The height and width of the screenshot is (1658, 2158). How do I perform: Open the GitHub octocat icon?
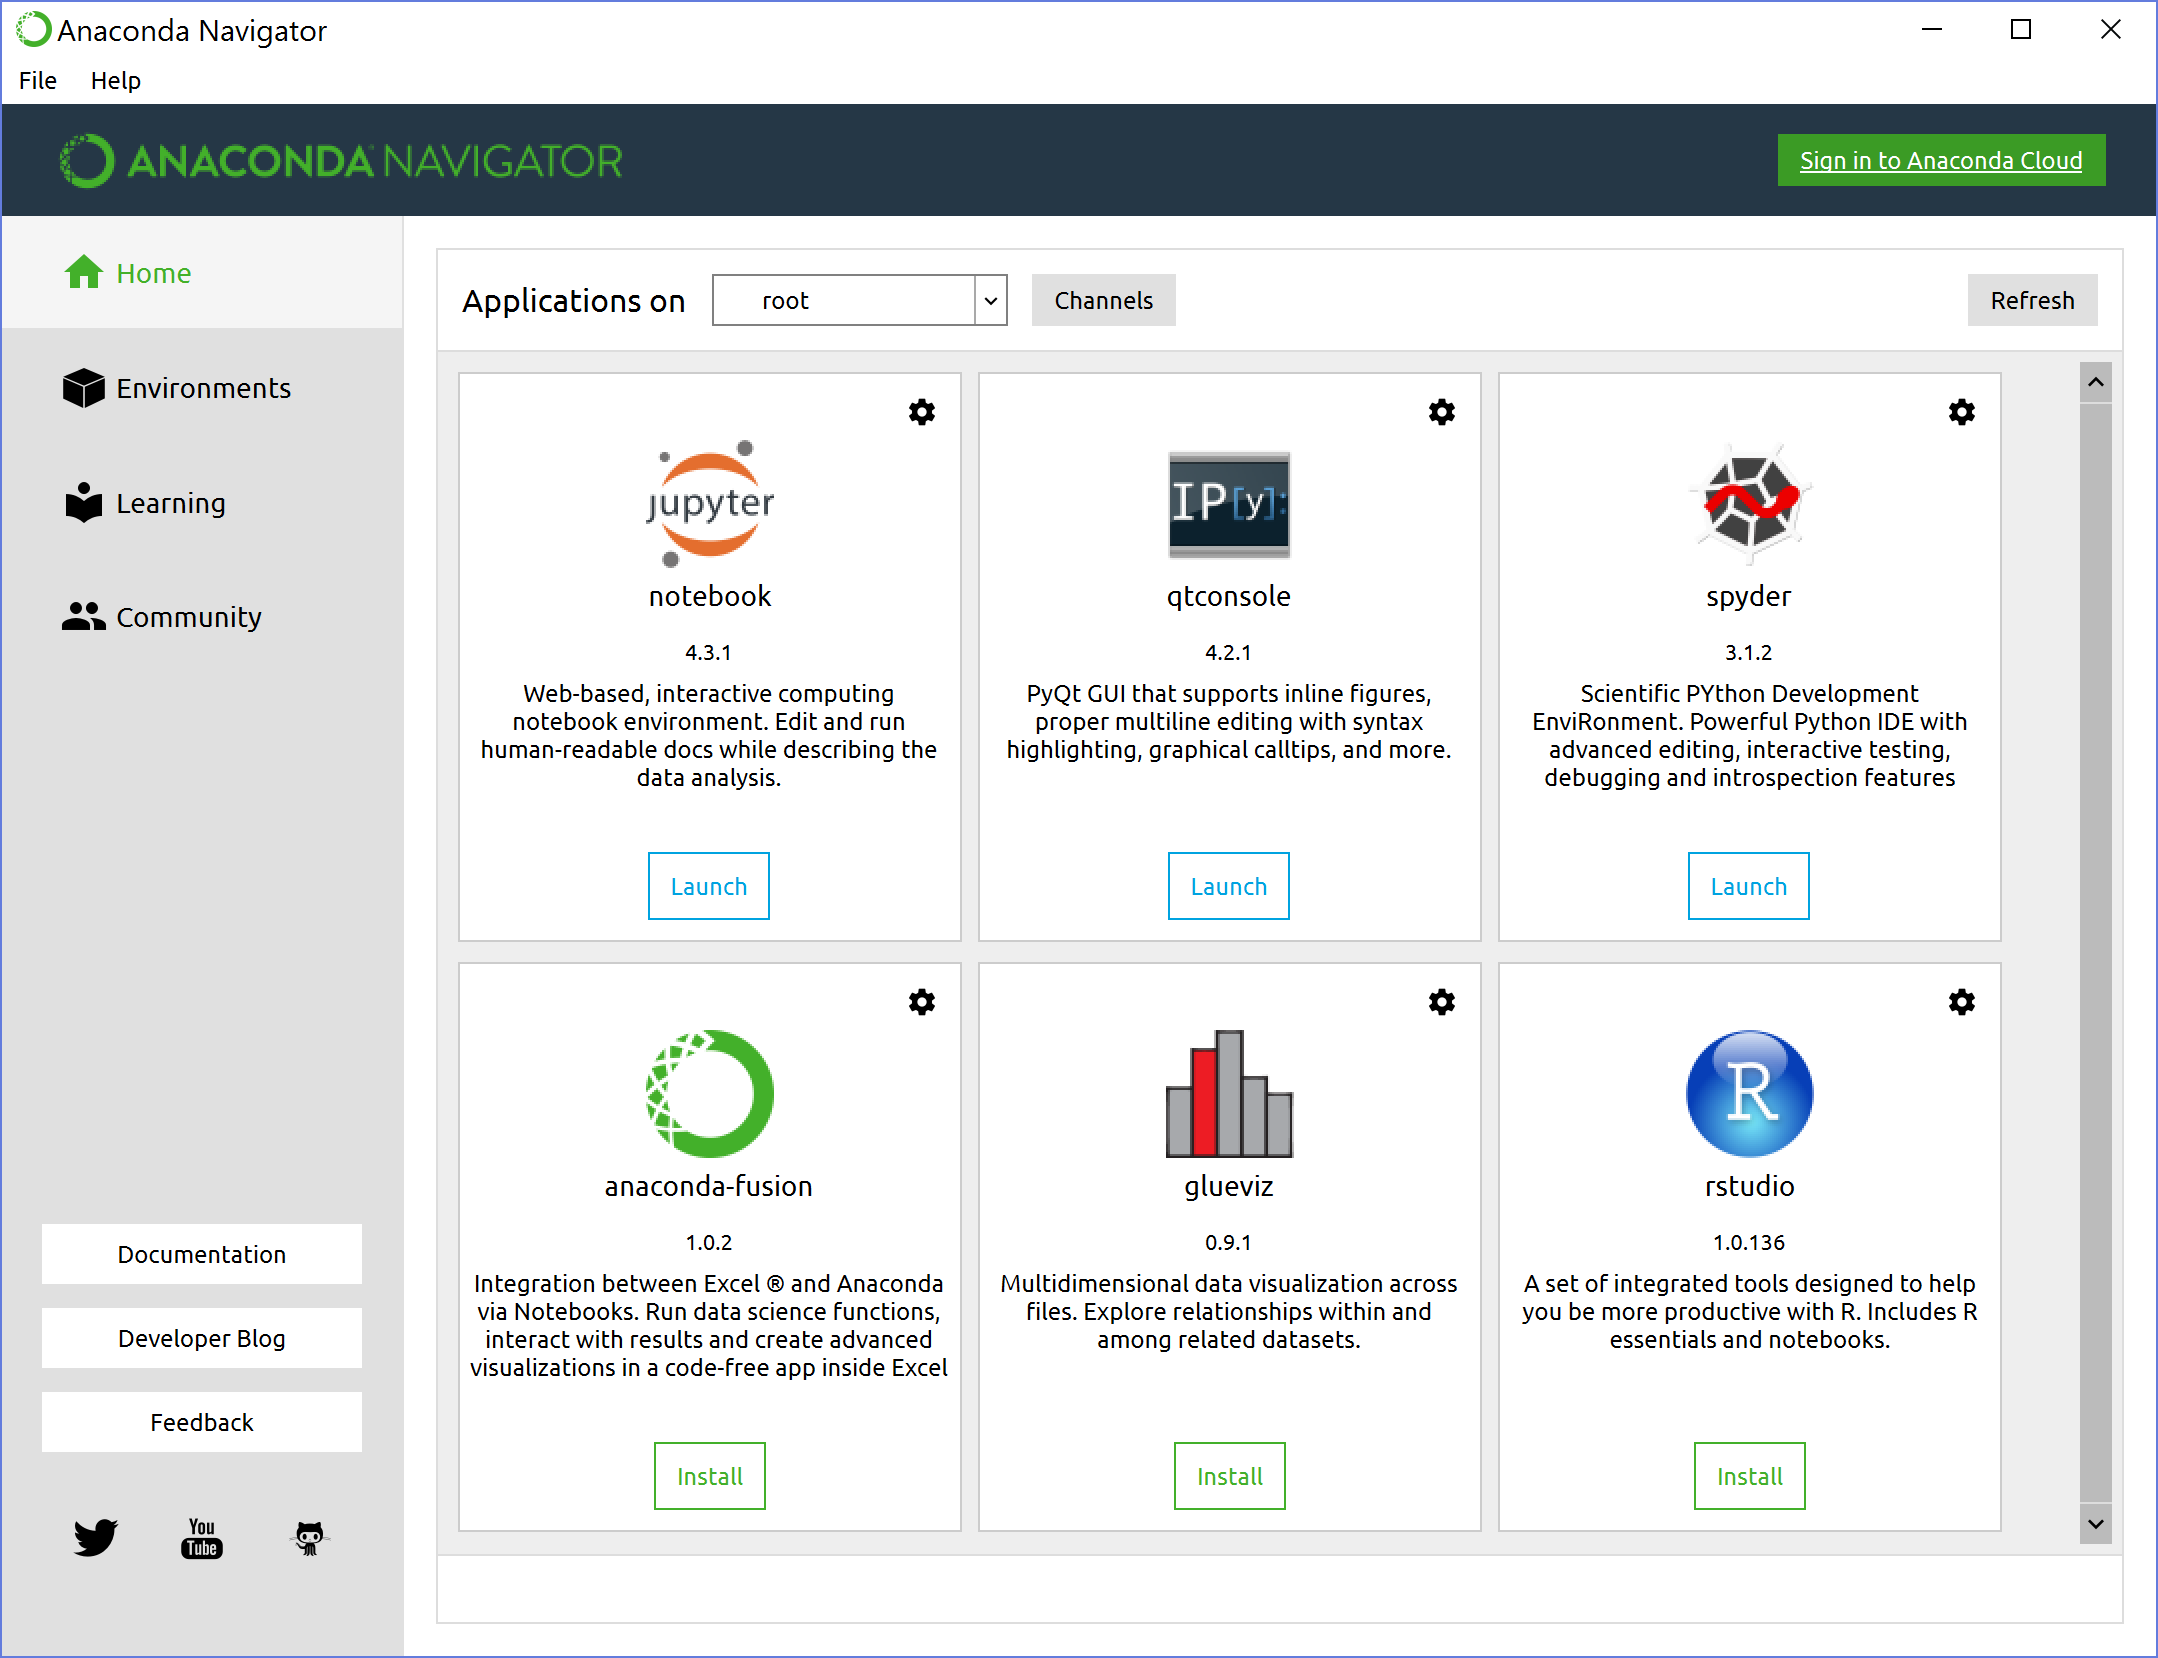click(309, 1538)
